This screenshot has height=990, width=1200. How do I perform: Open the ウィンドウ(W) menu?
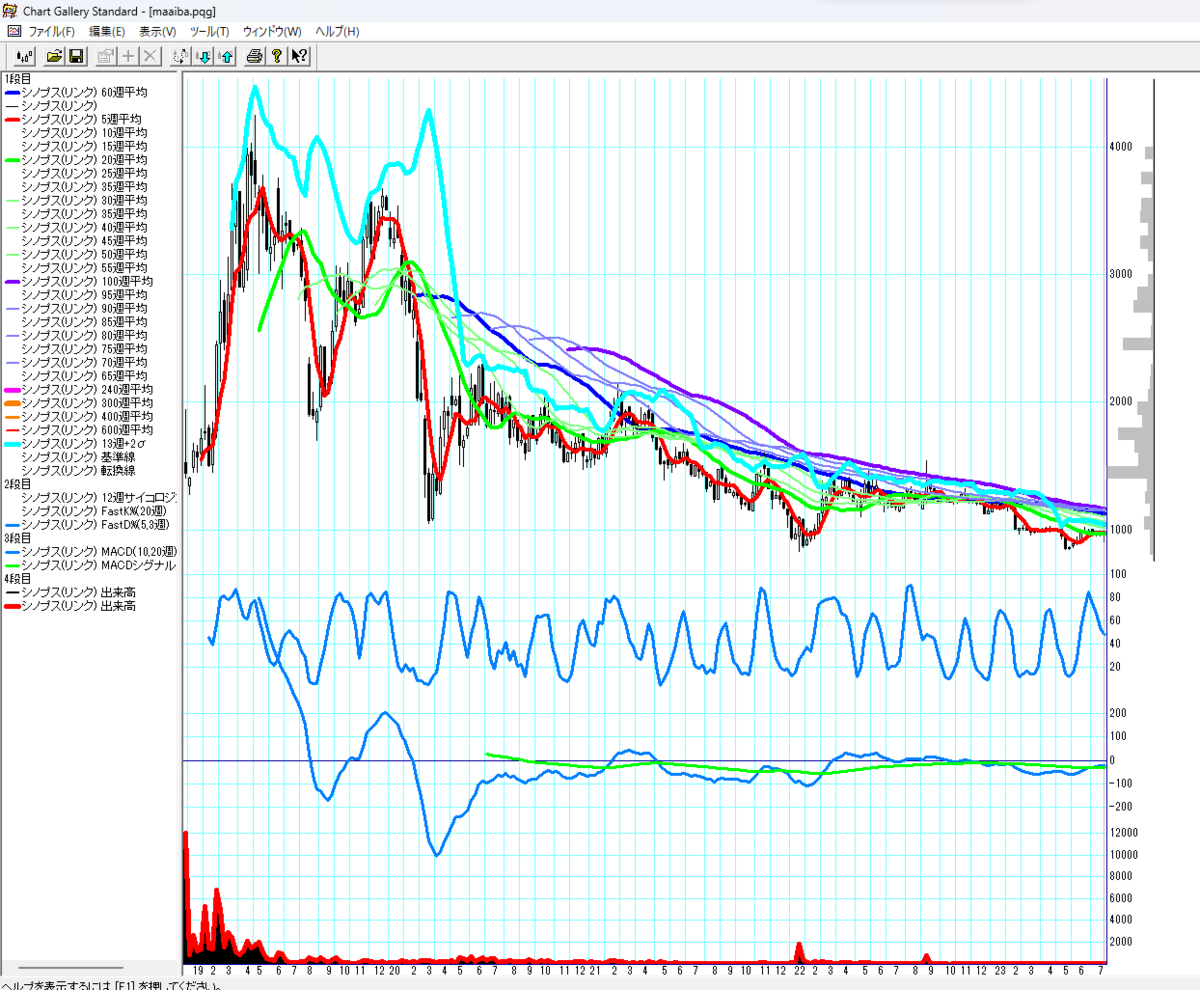point(272,31)
